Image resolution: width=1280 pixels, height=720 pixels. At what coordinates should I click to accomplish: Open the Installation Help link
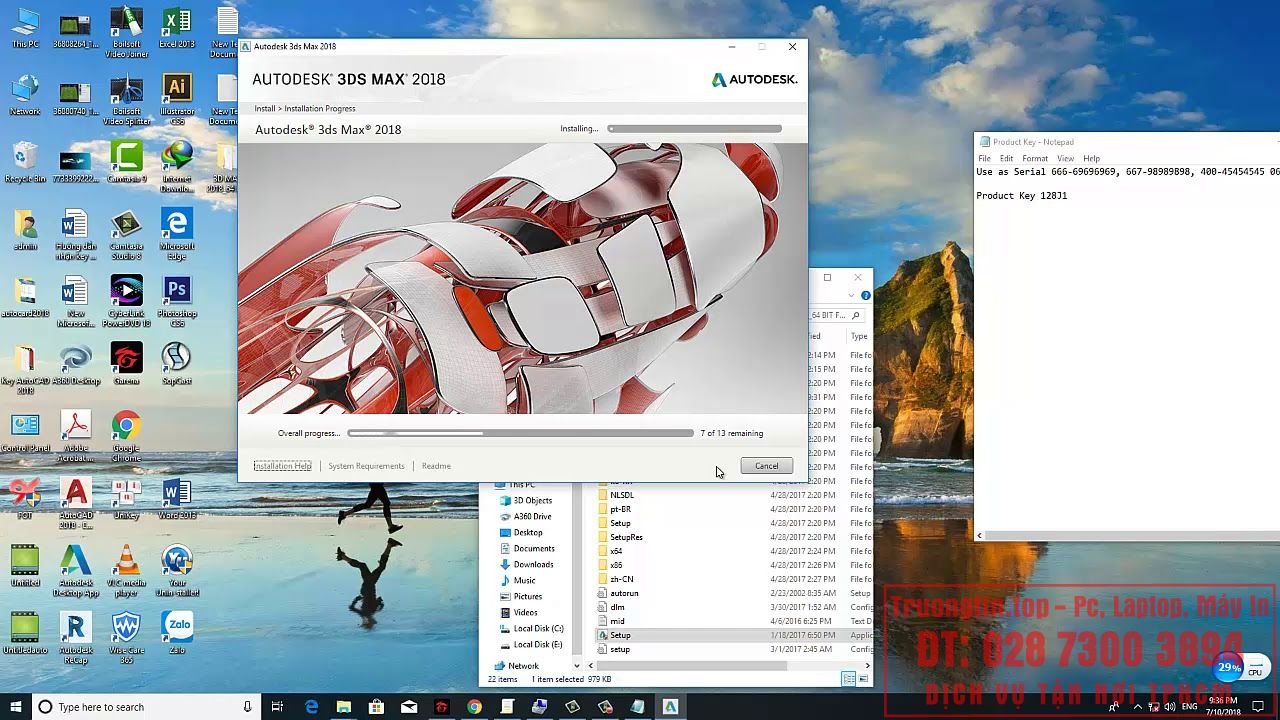282,466
